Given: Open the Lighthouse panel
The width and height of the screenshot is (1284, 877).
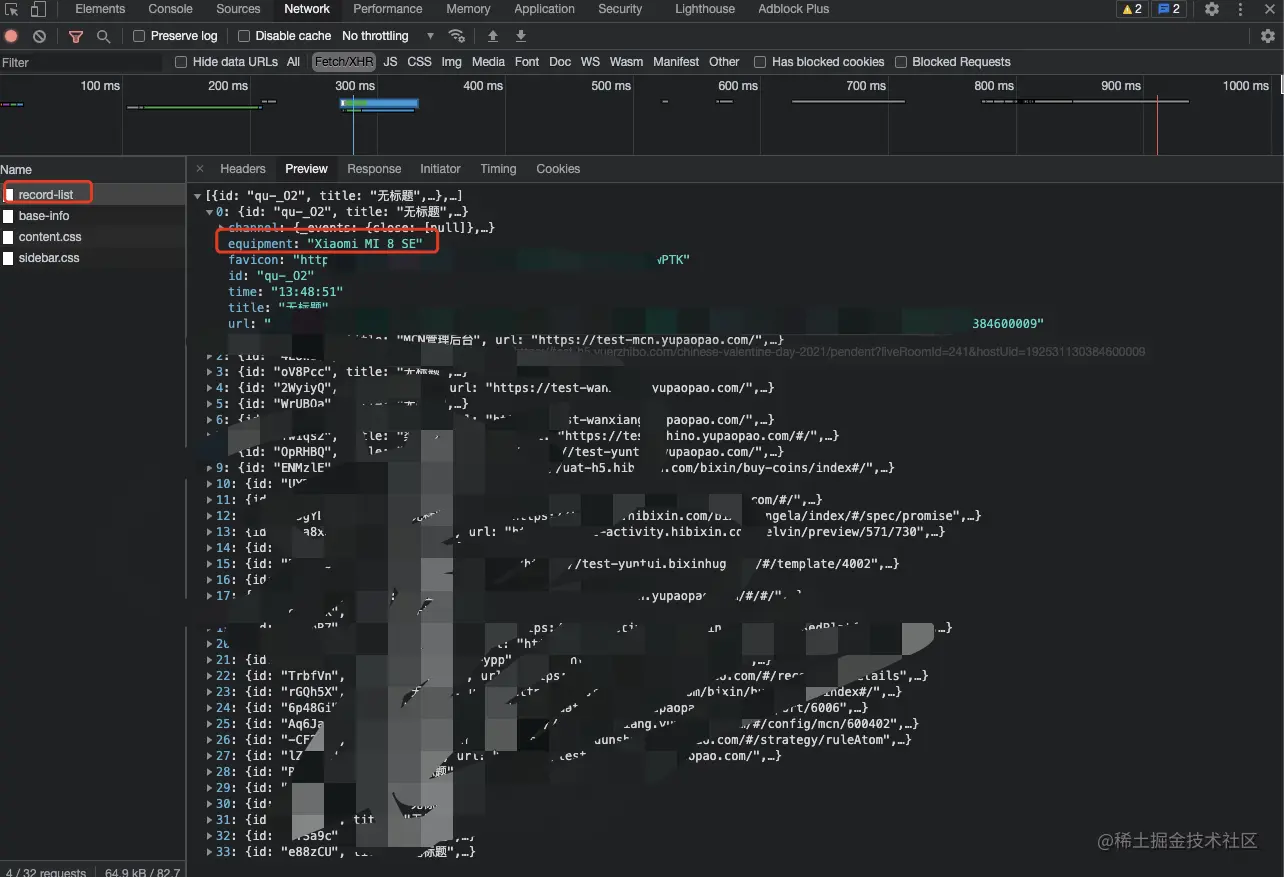Looking at the screenshot, I should click(x=705, y=9).
